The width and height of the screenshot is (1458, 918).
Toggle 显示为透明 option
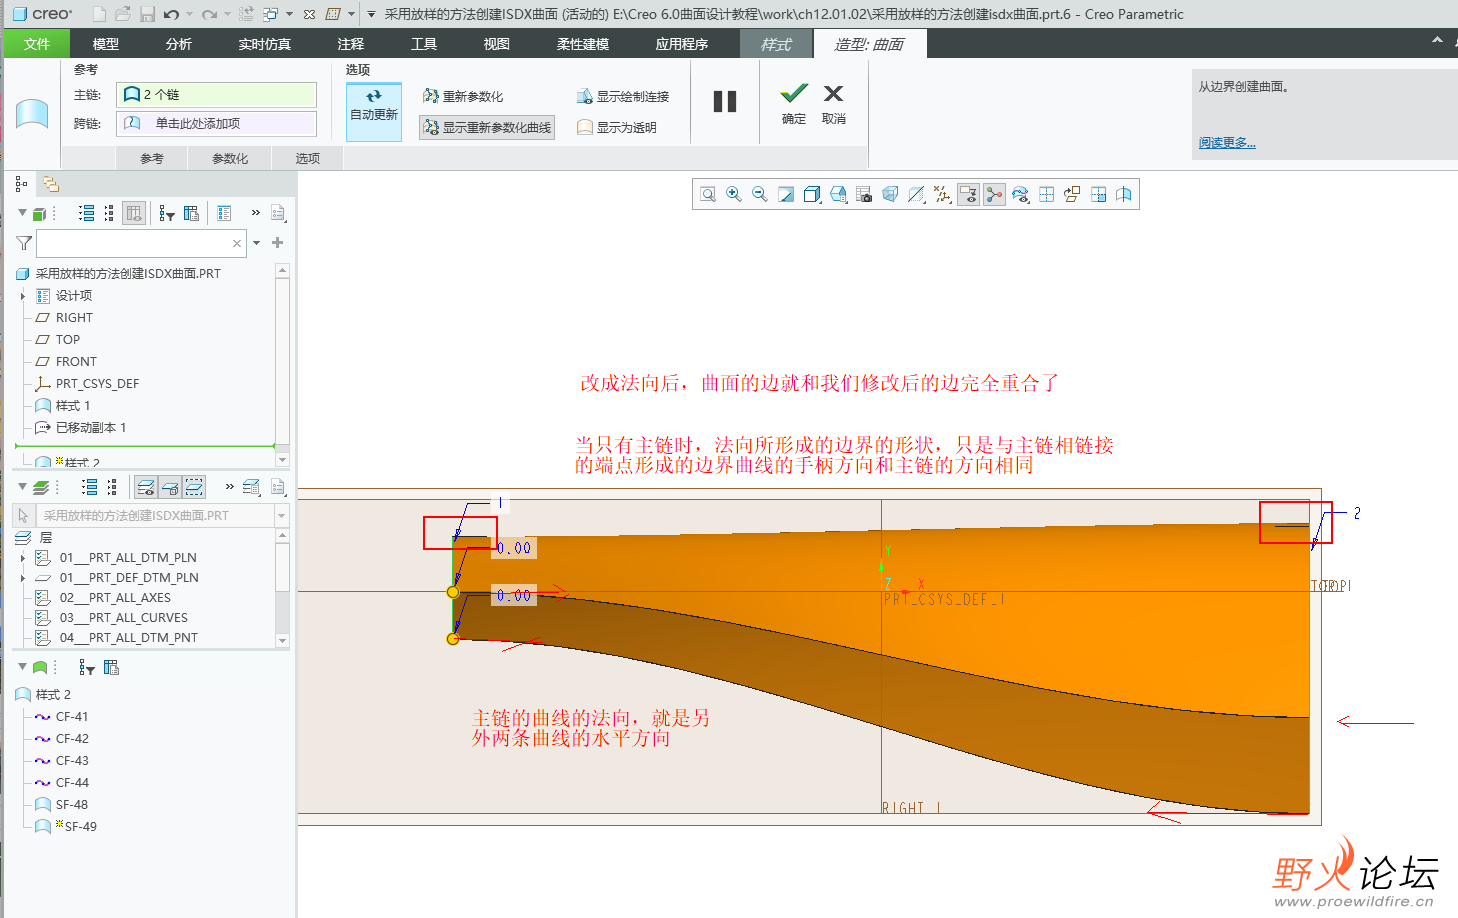tap(617, 127)
